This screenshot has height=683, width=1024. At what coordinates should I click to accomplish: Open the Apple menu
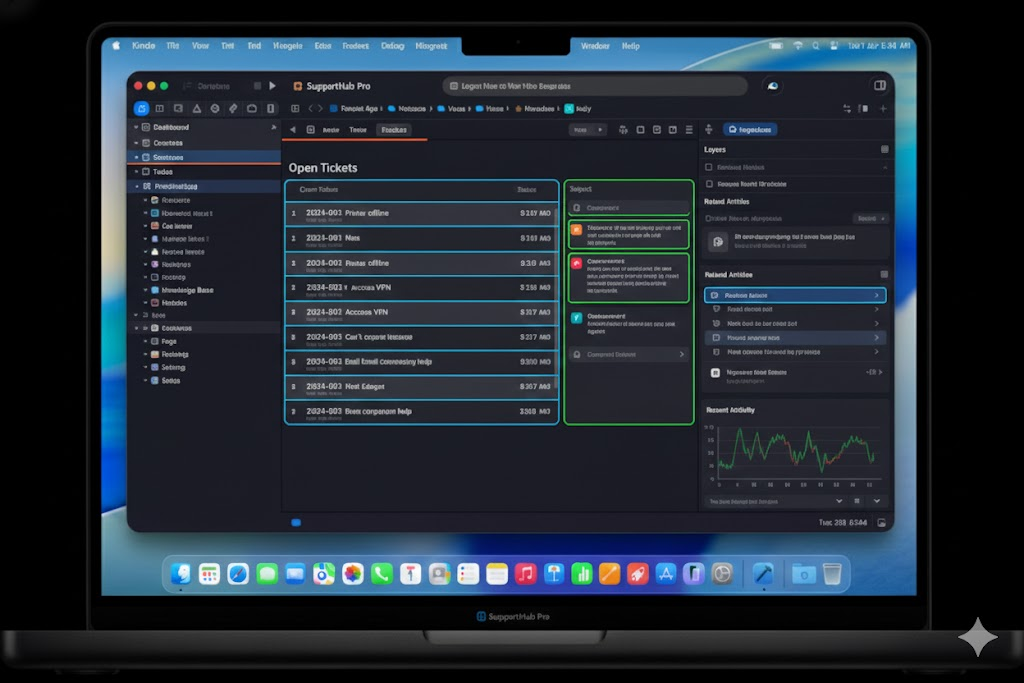116,46
